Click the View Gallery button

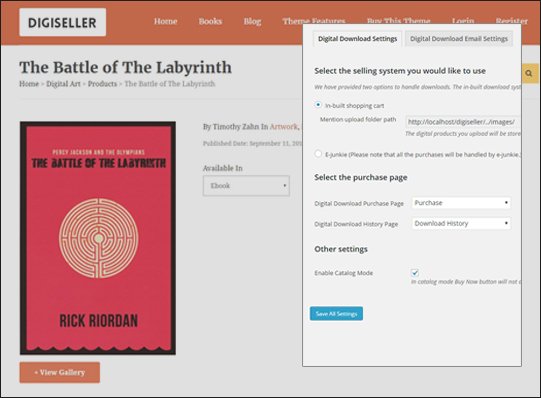point(60,372)
